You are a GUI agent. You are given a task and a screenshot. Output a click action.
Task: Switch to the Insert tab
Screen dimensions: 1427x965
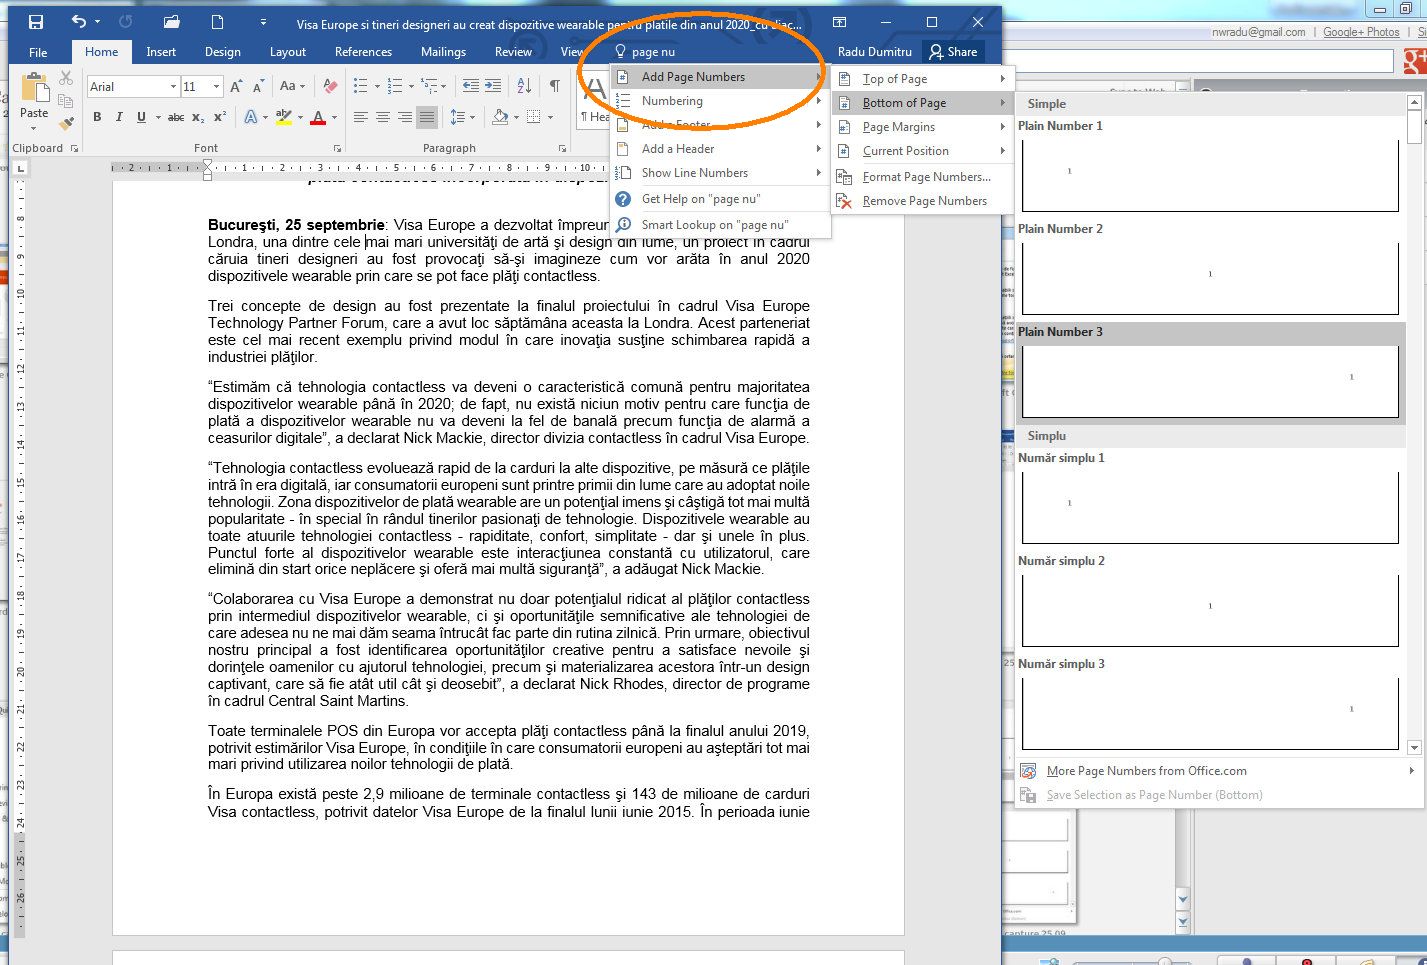[161, 52]
